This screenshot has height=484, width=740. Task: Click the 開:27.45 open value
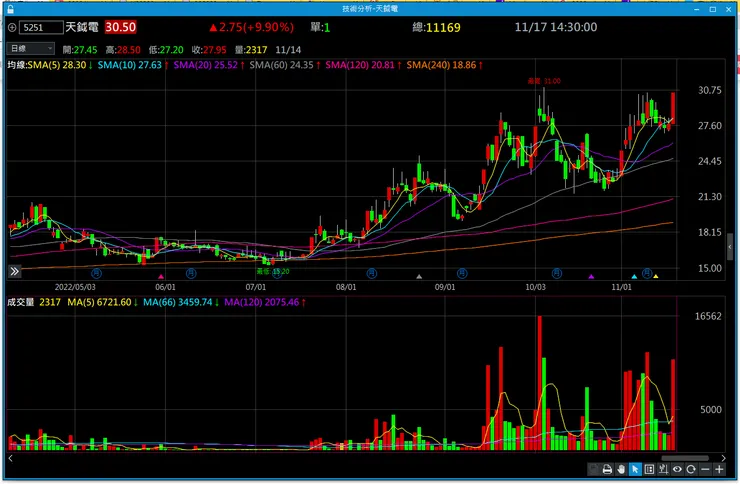[x=80, y=50]
